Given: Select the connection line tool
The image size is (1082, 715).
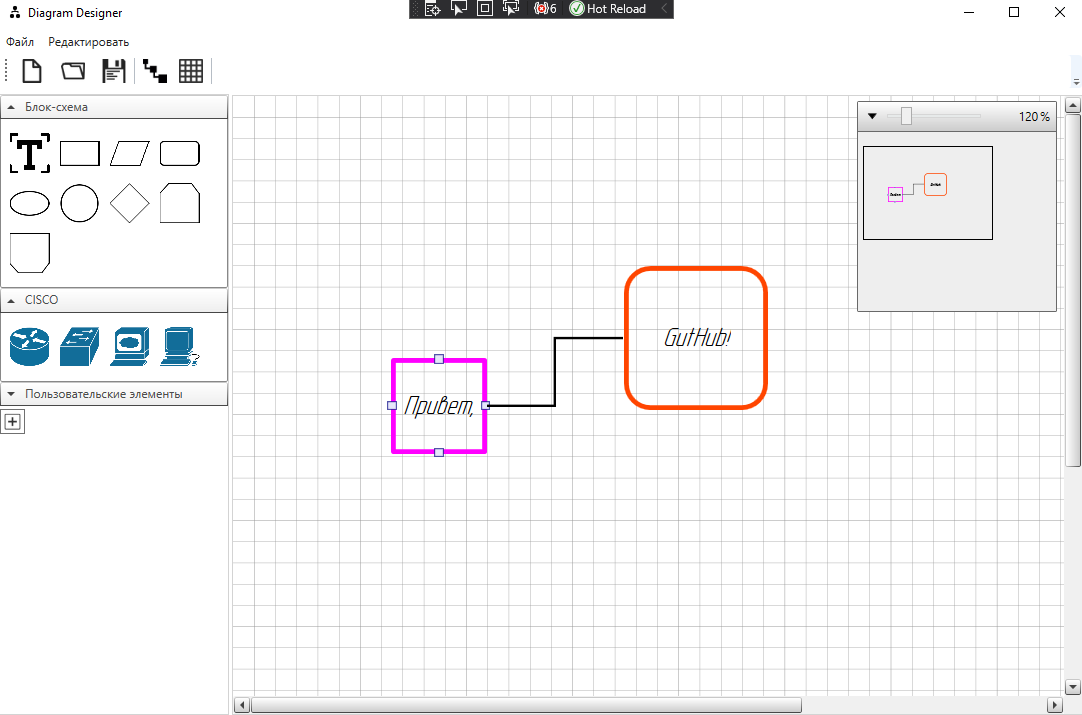Looking at the screenshot, I should (153, 70).
